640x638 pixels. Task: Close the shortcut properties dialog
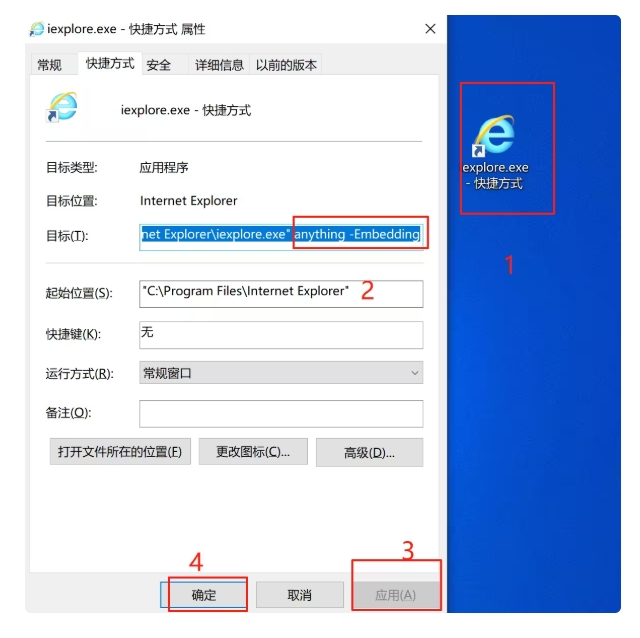tap(430, 29)
